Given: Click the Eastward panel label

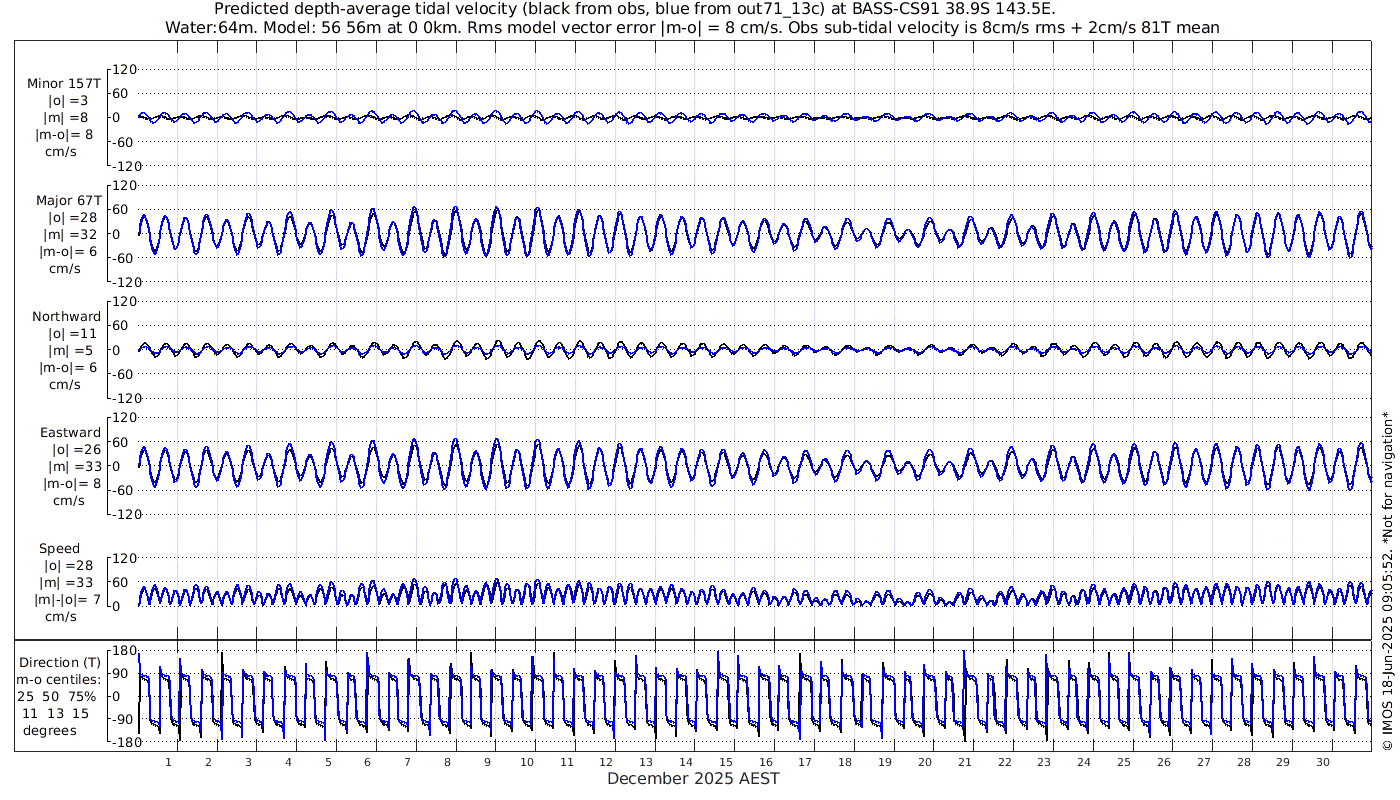Looking at the screenshot, I should tap(70, 433).
